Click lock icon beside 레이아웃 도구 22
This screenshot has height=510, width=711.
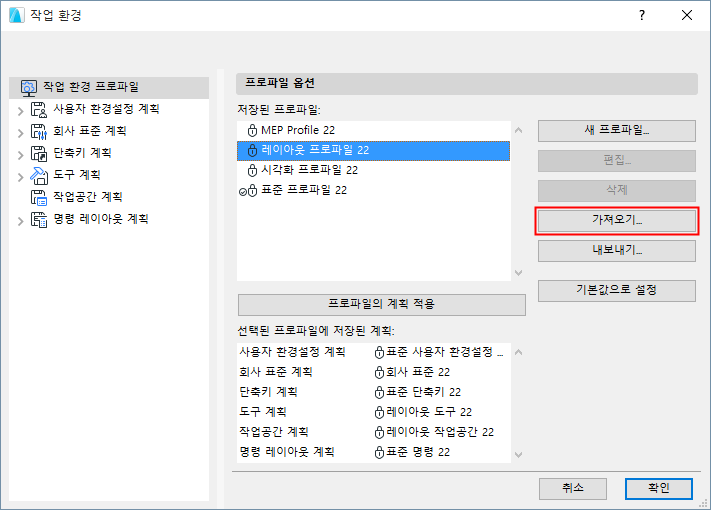coord(379,413)
